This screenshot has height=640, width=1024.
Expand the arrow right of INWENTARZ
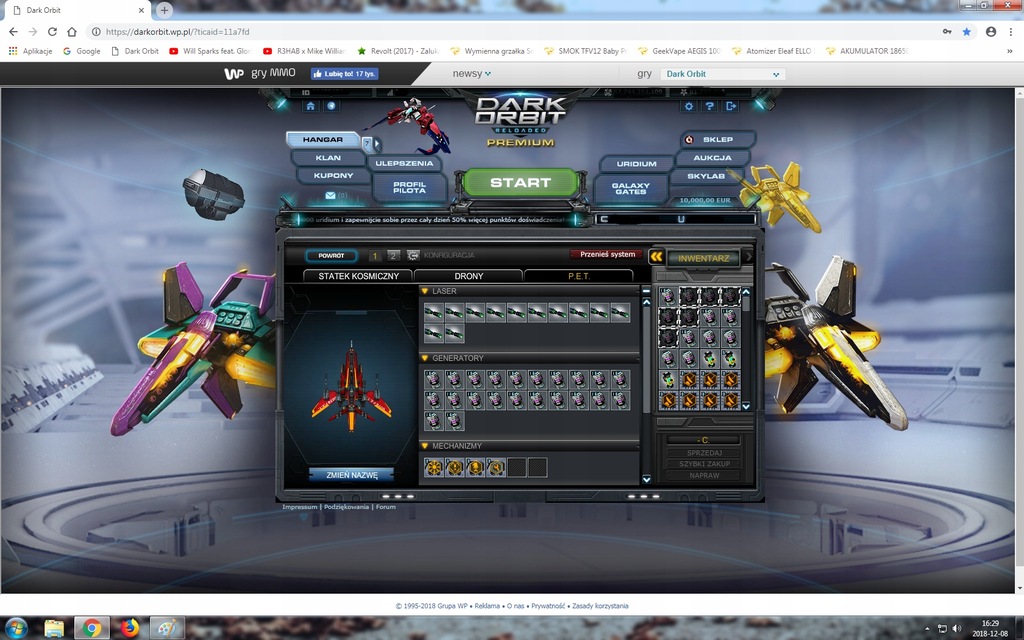click(x=748, y=257)
